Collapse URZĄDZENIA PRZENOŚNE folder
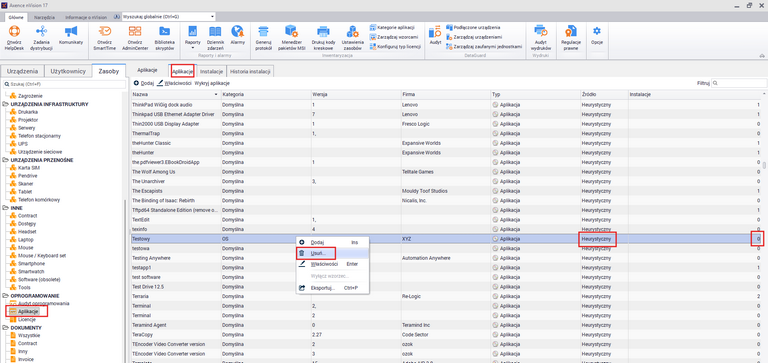Screen dimensions: 768x363 pyautogui.click(x=5, y=160)
